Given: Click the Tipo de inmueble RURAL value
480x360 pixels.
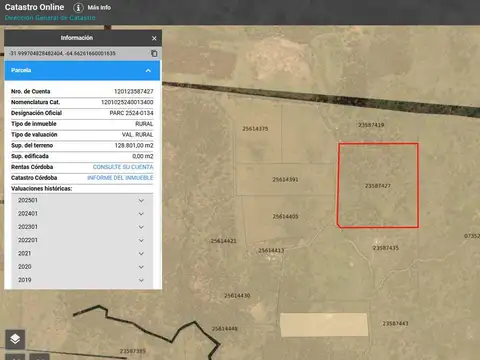Looking at the screenshot, I should tap(144, 124).
